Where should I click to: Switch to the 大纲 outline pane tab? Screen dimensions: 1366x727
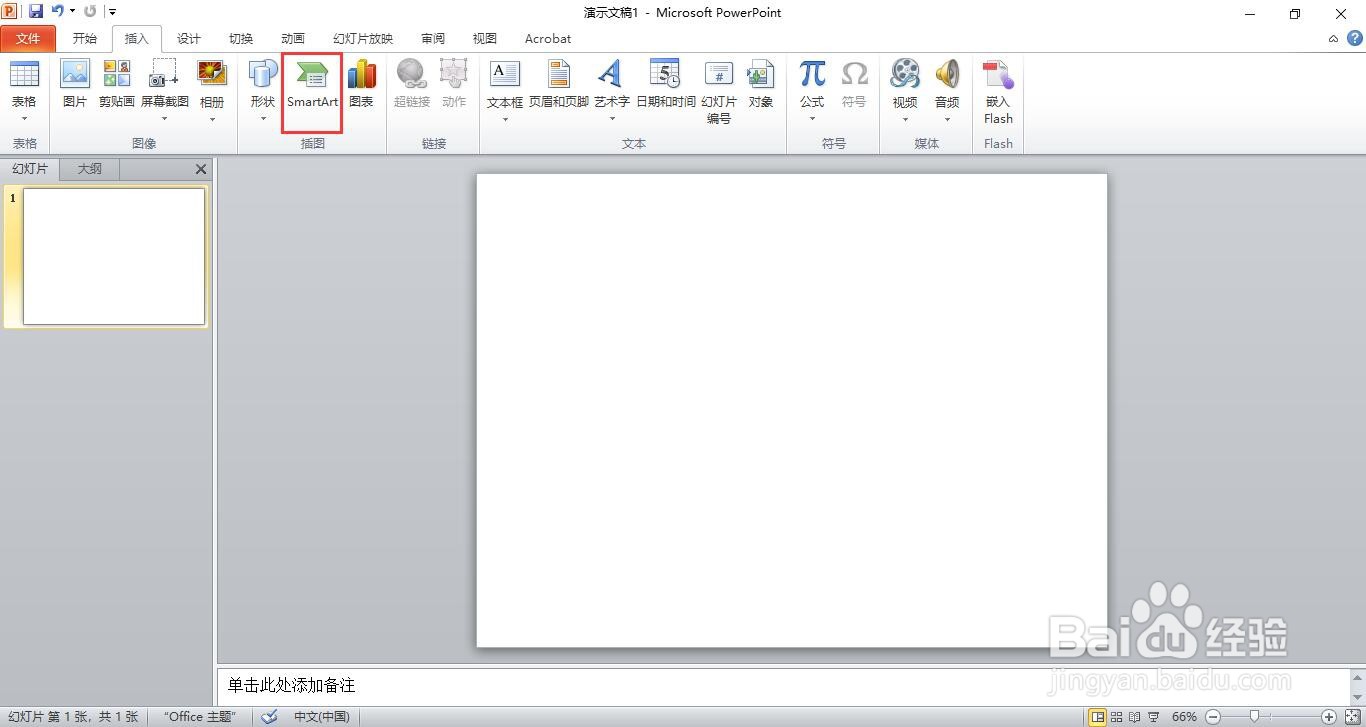[x=90, y=169]
